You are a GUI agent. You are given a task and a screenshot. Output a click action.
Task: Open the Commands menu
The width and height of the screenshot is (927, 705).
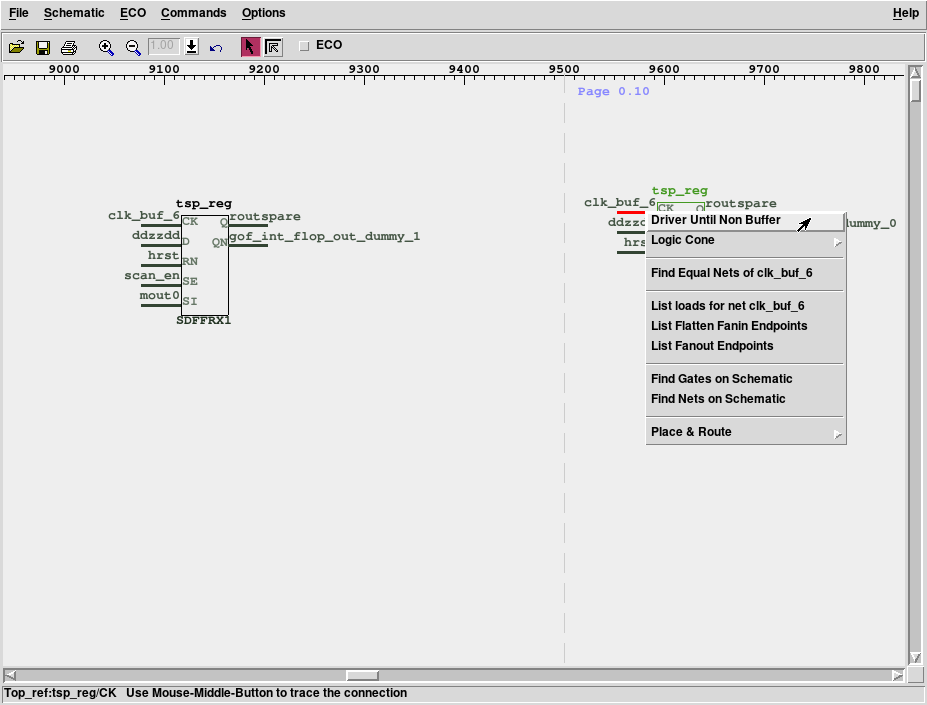click(193, 13)
